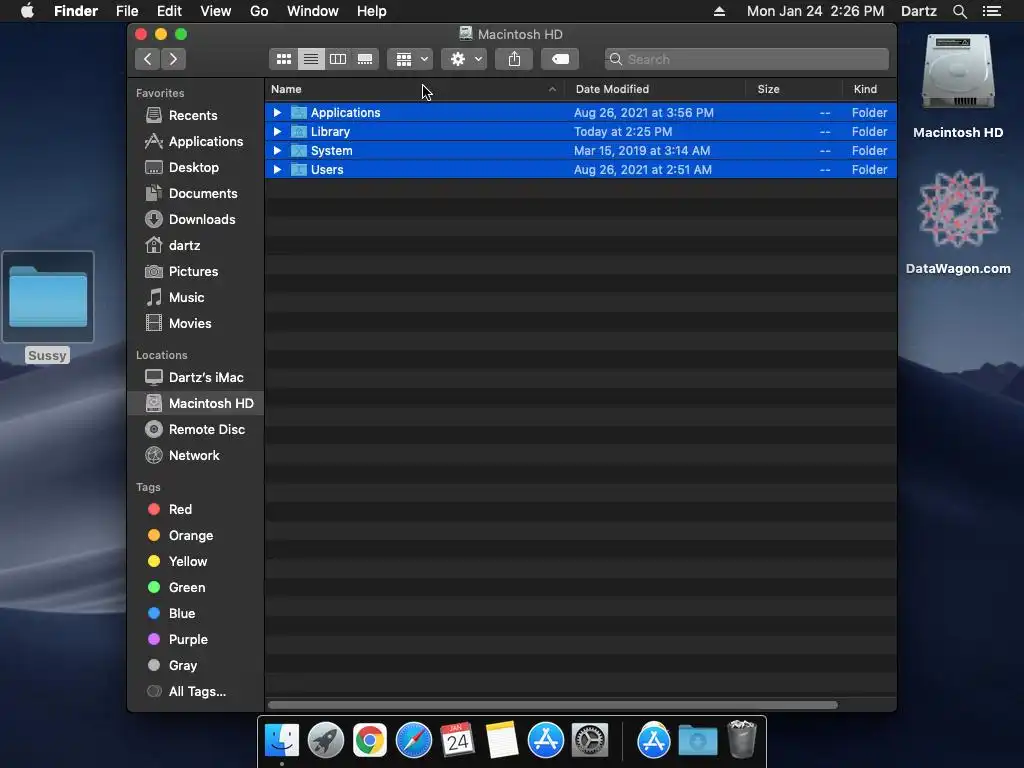Open the Trash in the Dock
This screenshot has height=768, width=1024.
(x=742, y=739)
